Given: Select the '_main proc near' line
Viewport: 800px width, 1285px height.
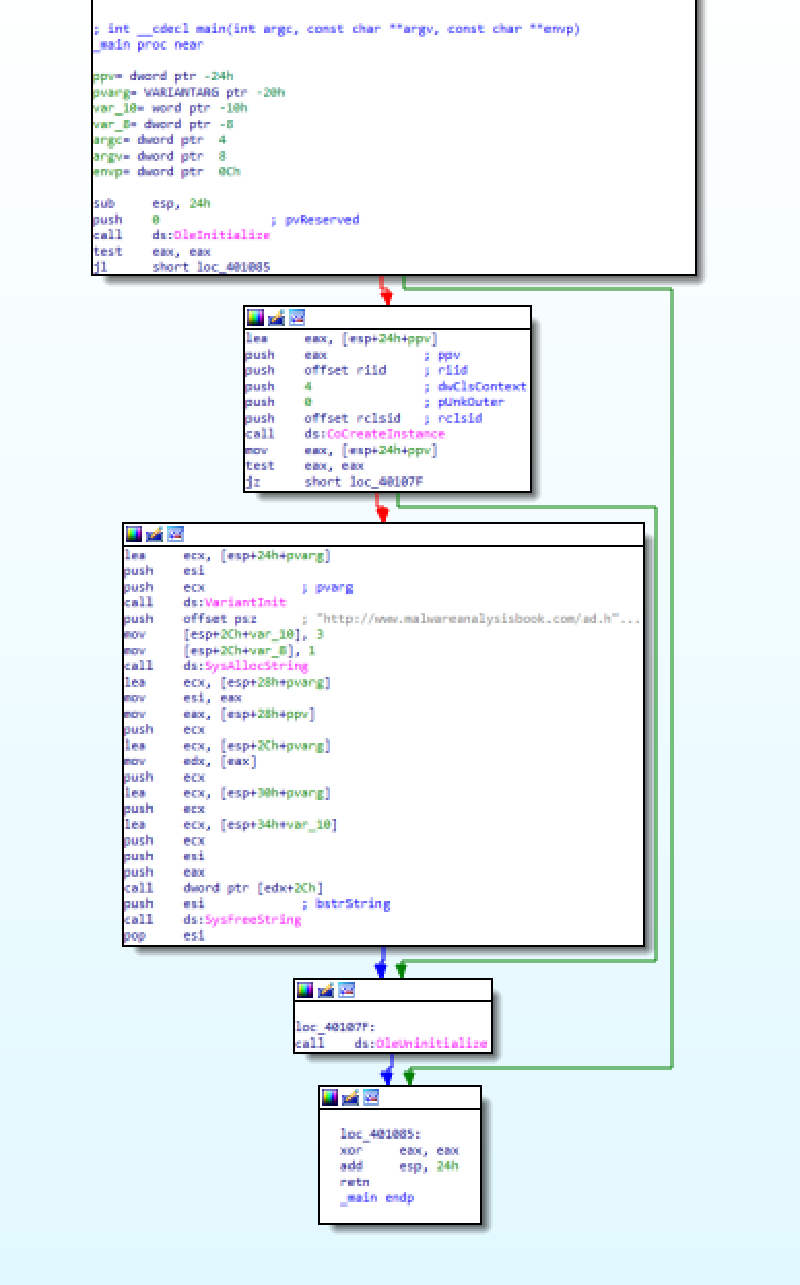Looking at the screenshot, I should [x=148, y=45].
